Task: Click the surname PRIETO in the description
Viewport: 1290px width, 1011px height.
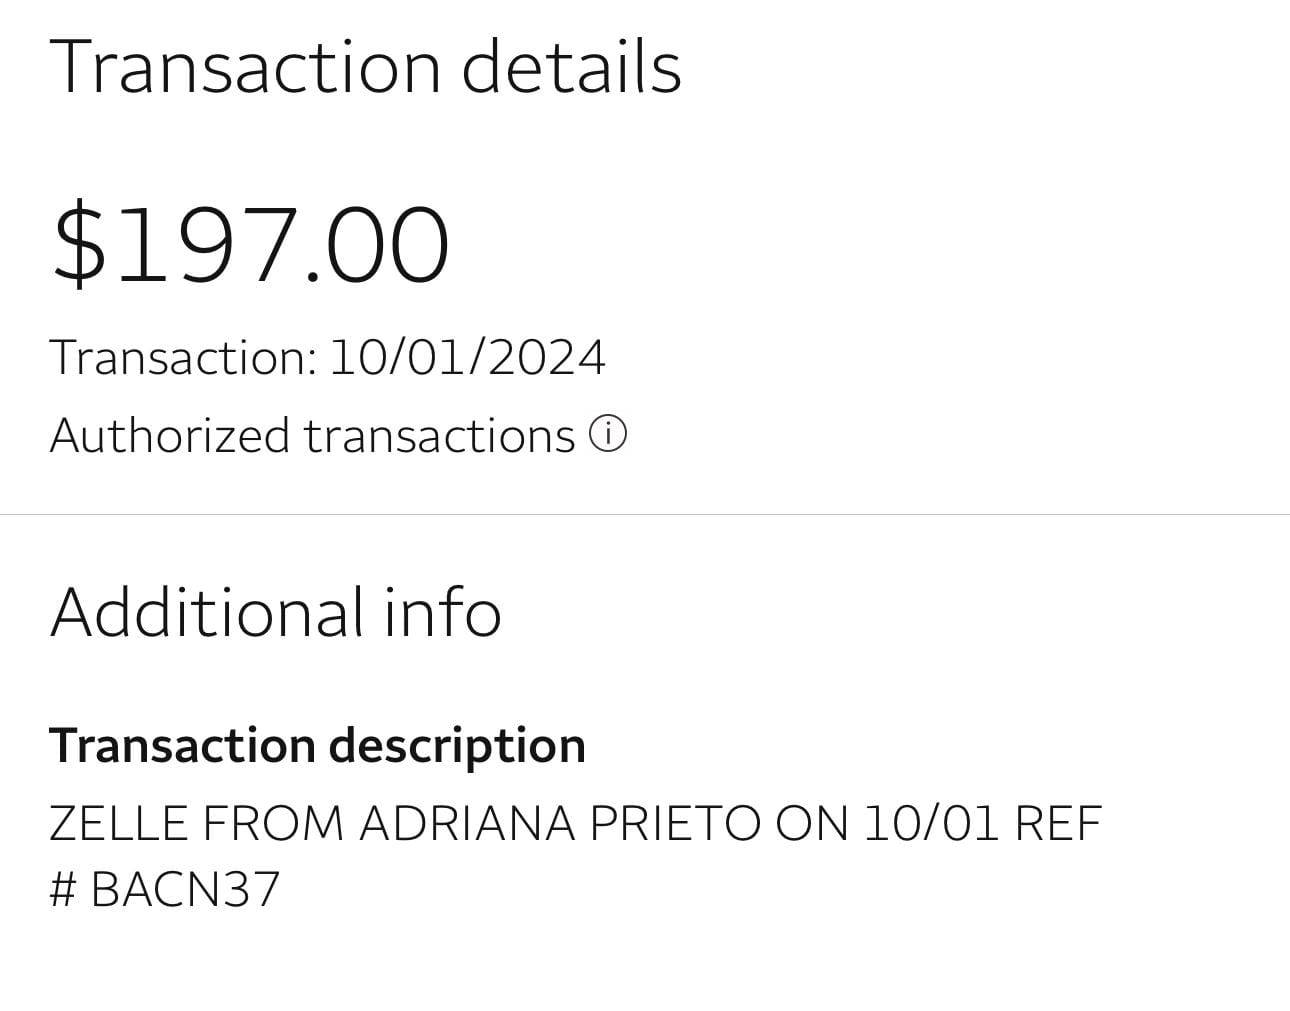Action: click(674, 824)
